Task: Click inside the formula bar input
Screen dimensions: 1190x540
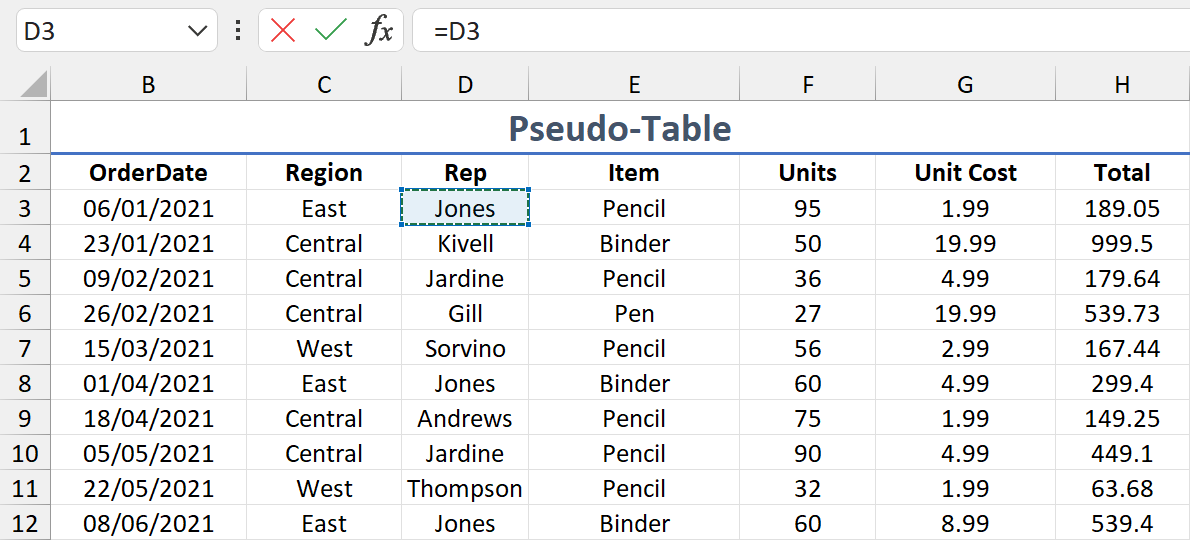Action: click(800, 31)
